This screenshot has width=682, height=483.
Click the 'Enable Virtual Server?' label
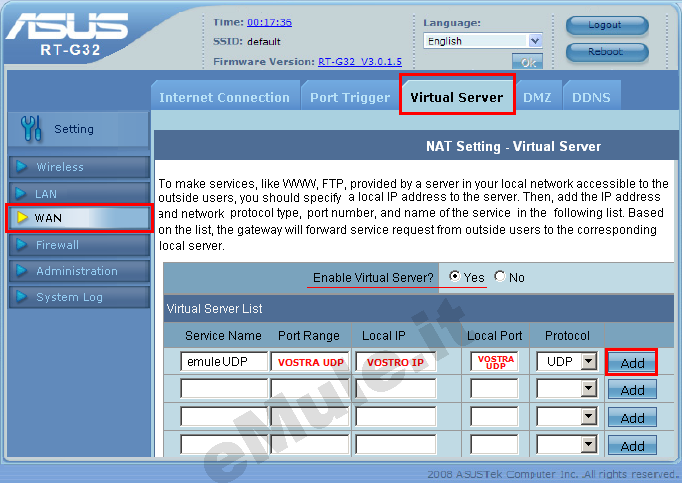[373, 278]
